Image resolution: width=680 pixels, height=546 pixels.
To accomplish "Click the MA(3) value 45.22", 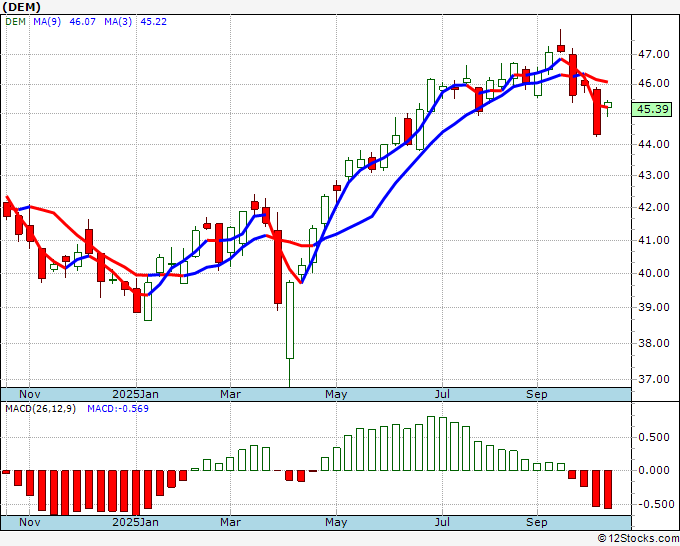I will pos(154,22).
